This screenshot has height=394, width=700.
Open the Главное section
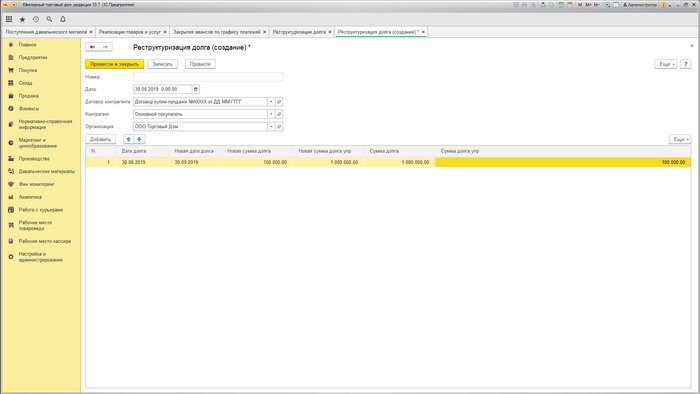click(x=28, y=45)
